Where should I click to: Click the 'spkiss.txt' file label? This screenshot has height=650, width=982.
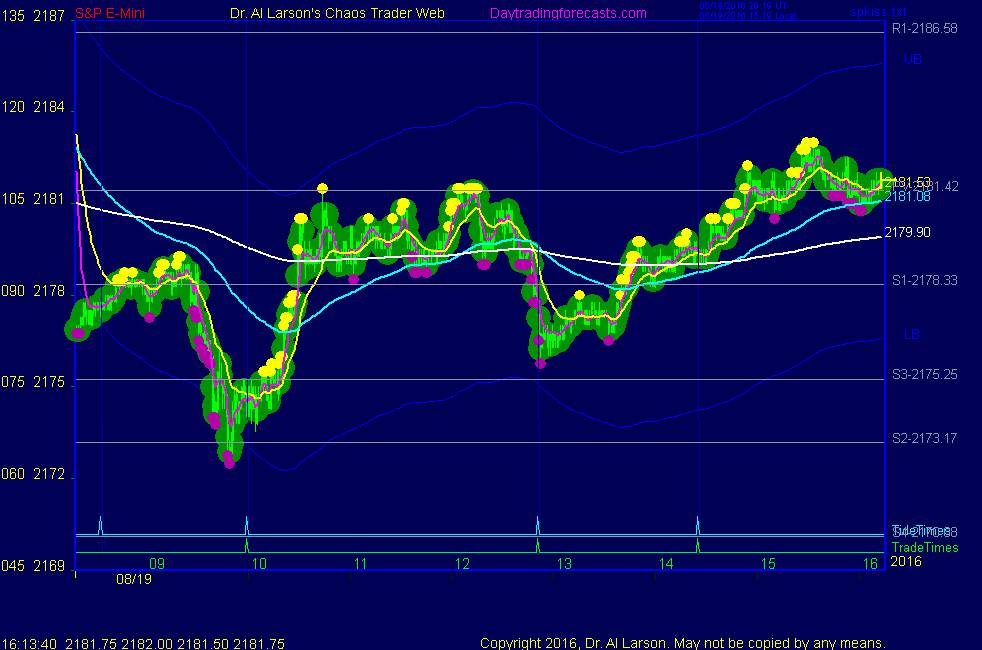click(x=878, y=12)
